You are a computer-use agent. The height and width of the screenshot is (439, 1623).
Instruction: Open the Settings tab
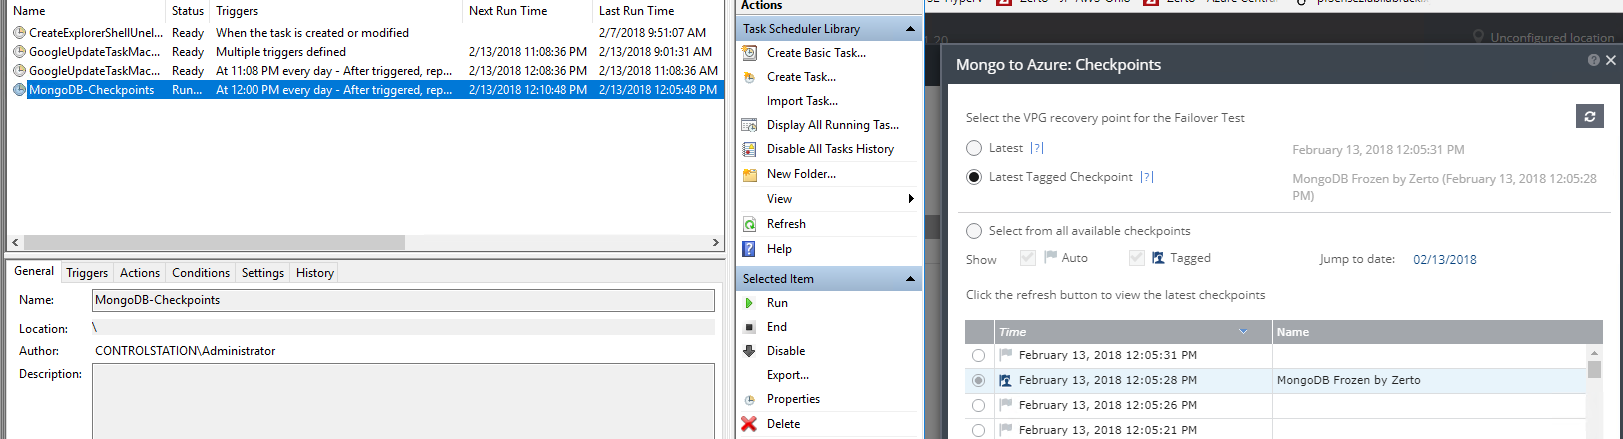[x=263, y=273]
